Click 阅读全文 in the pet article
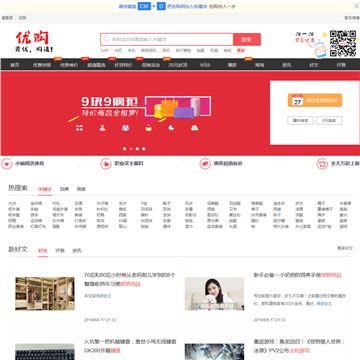The width and height of the screenshot is (360, 360). (324, 304)
